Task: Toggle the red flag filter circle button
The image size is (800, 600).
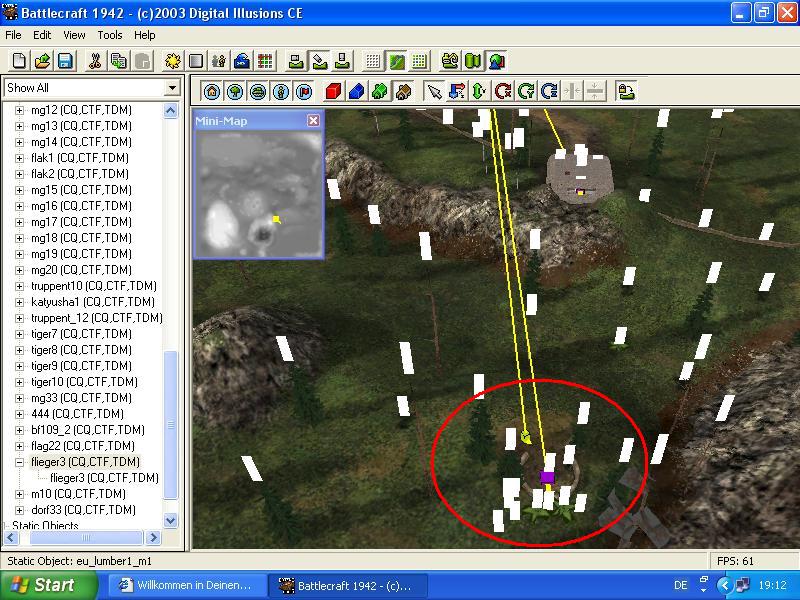Action: pos(304,91)
